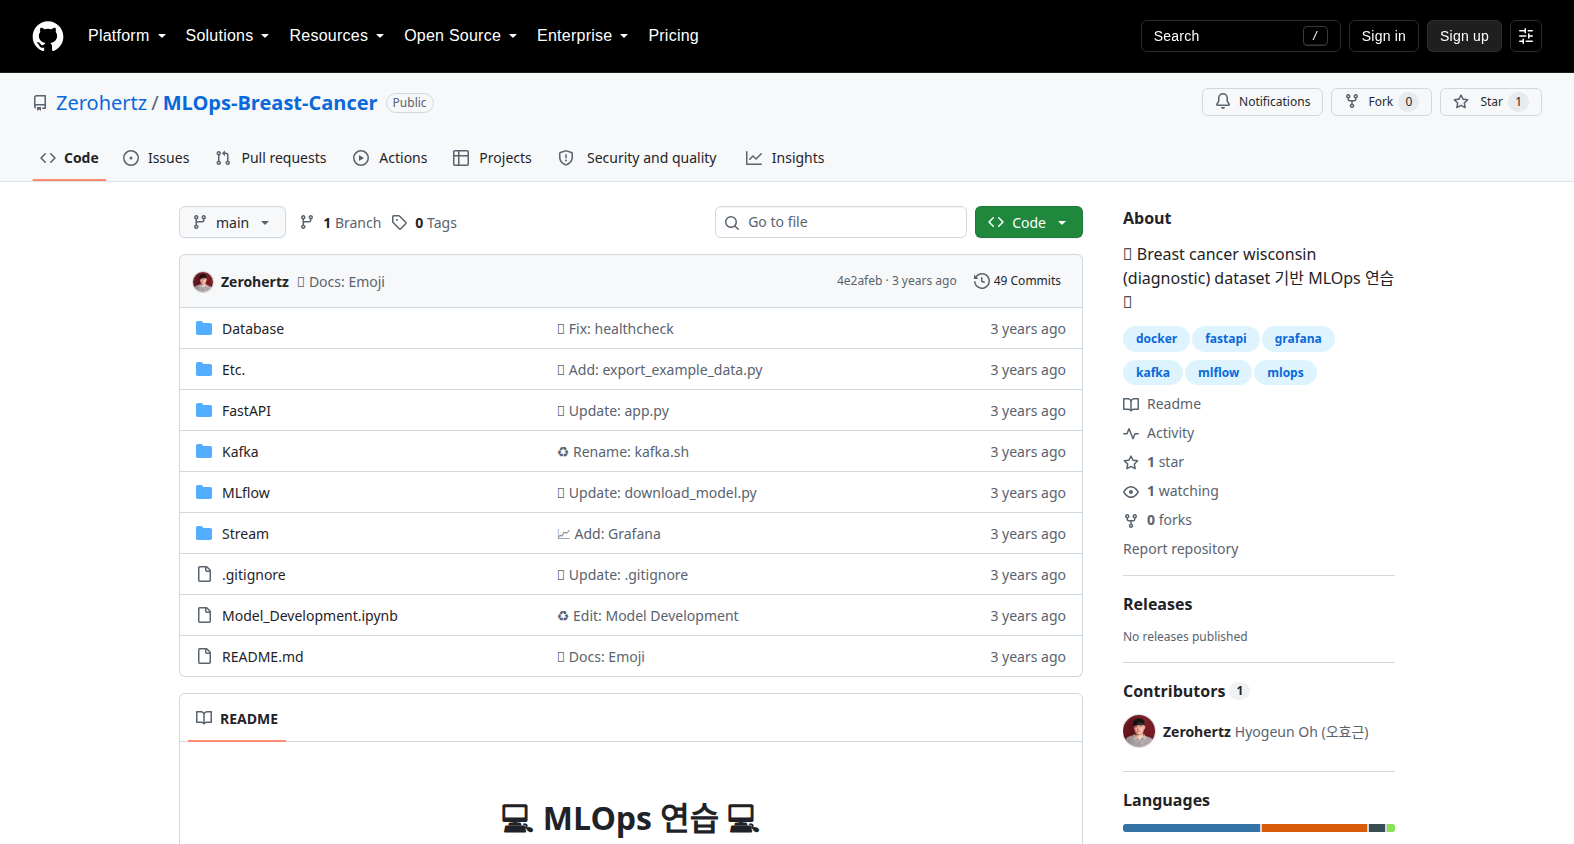
Task: Open the green Code dropdown
Action: click(x=1028, y=222)
